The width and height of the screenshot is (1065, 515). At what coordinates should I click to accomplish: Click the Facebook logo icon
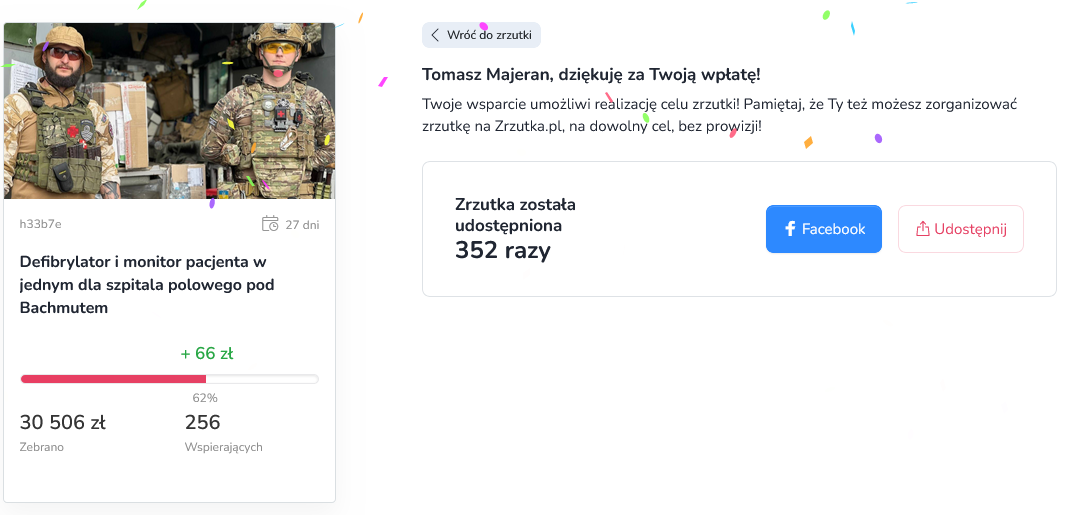(790, 229)
